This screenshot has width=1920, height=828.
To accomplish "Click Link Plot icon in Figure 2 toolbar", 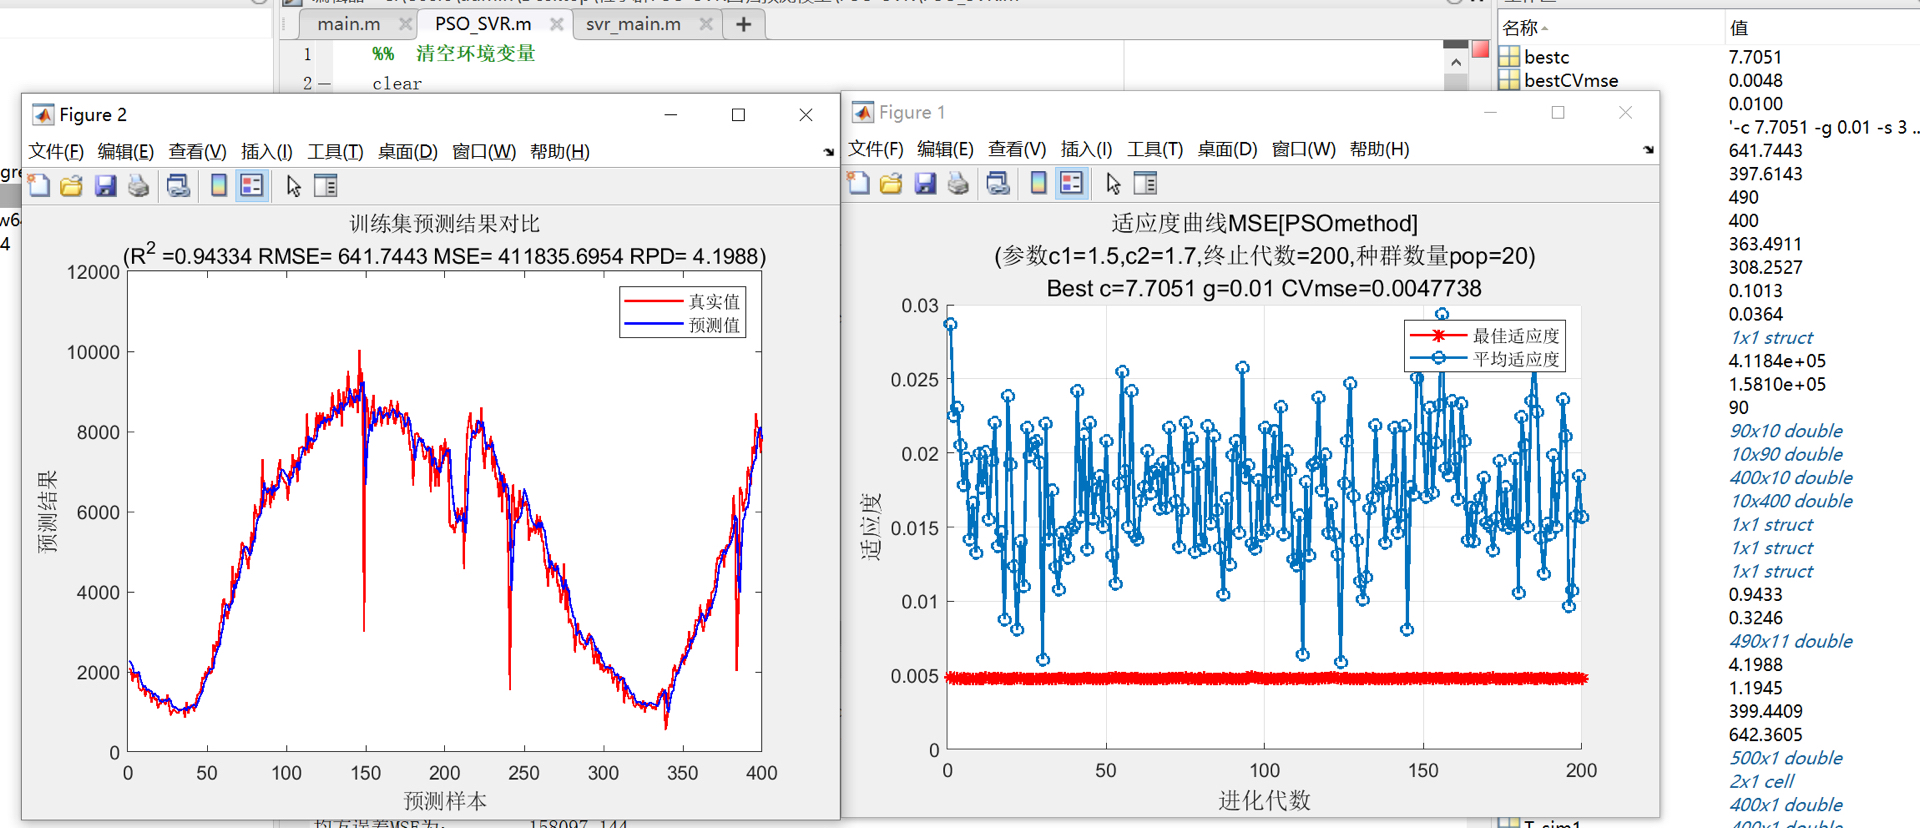I will coord(178,185).
